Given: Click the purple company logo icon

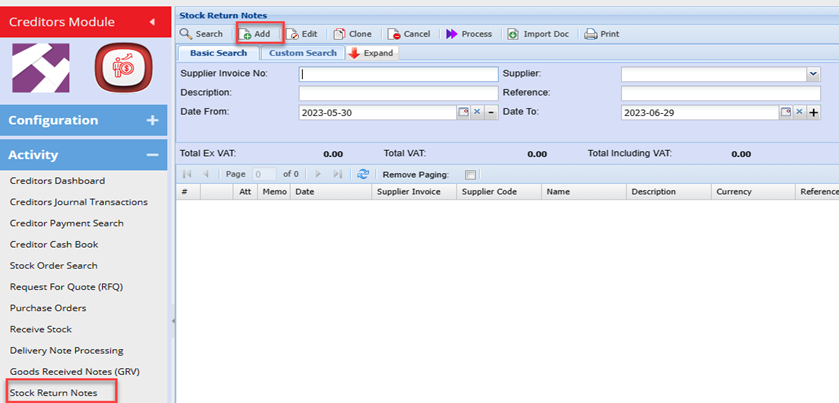Looking at the screenshot, I should pyautogui.click(x=41, y=68).
